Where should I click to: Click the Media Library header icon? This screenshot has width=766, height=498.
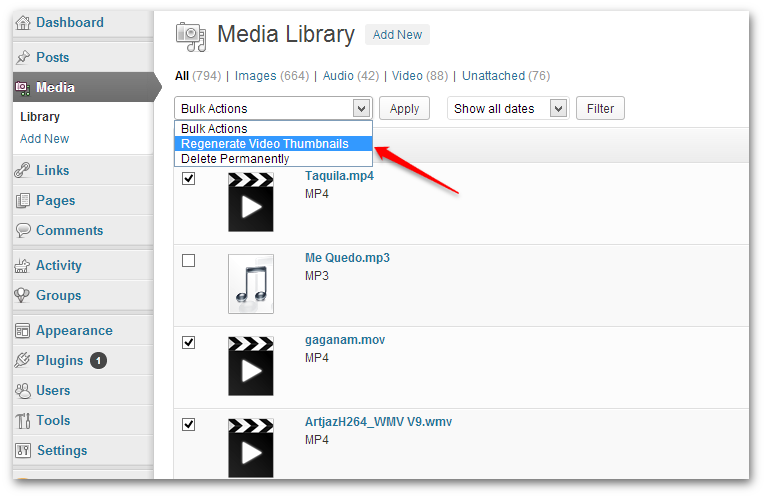[191, 37]
